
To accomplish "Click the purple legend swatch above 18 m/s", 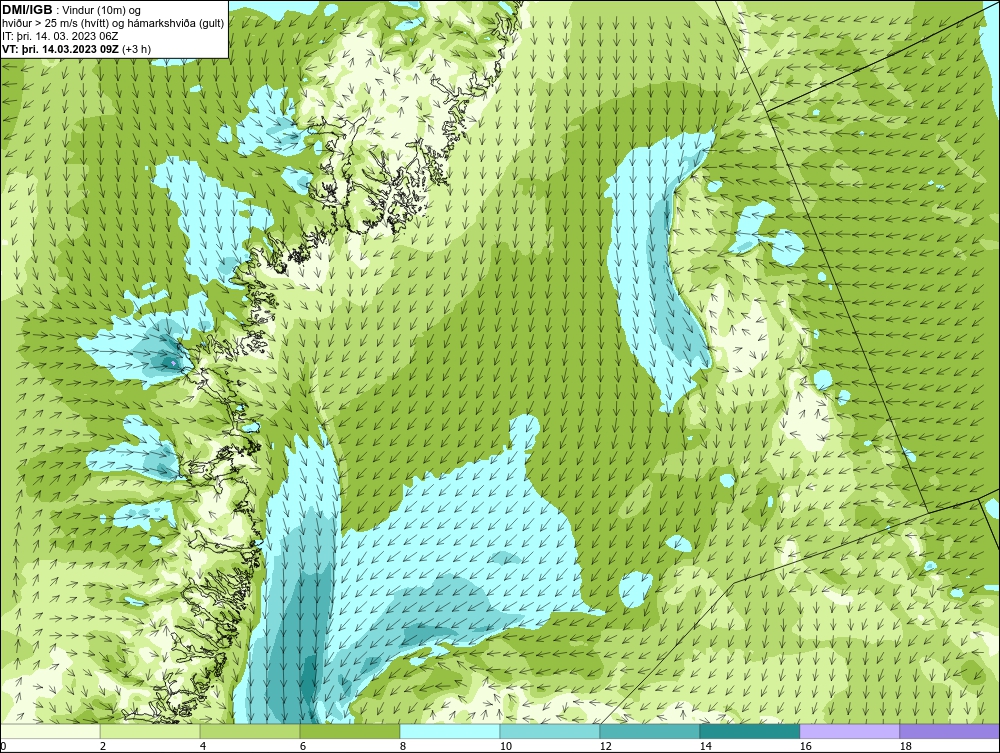I will tap(950, 731).
